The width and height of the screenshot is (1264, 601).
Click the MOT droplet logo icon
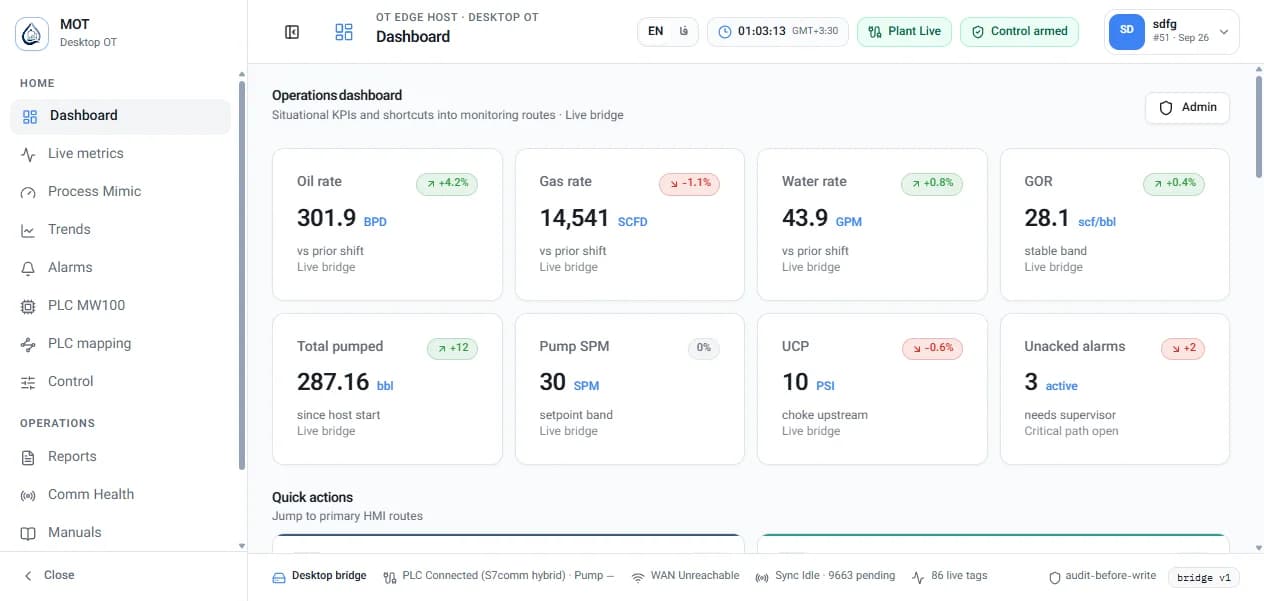(x=33, y=33)
